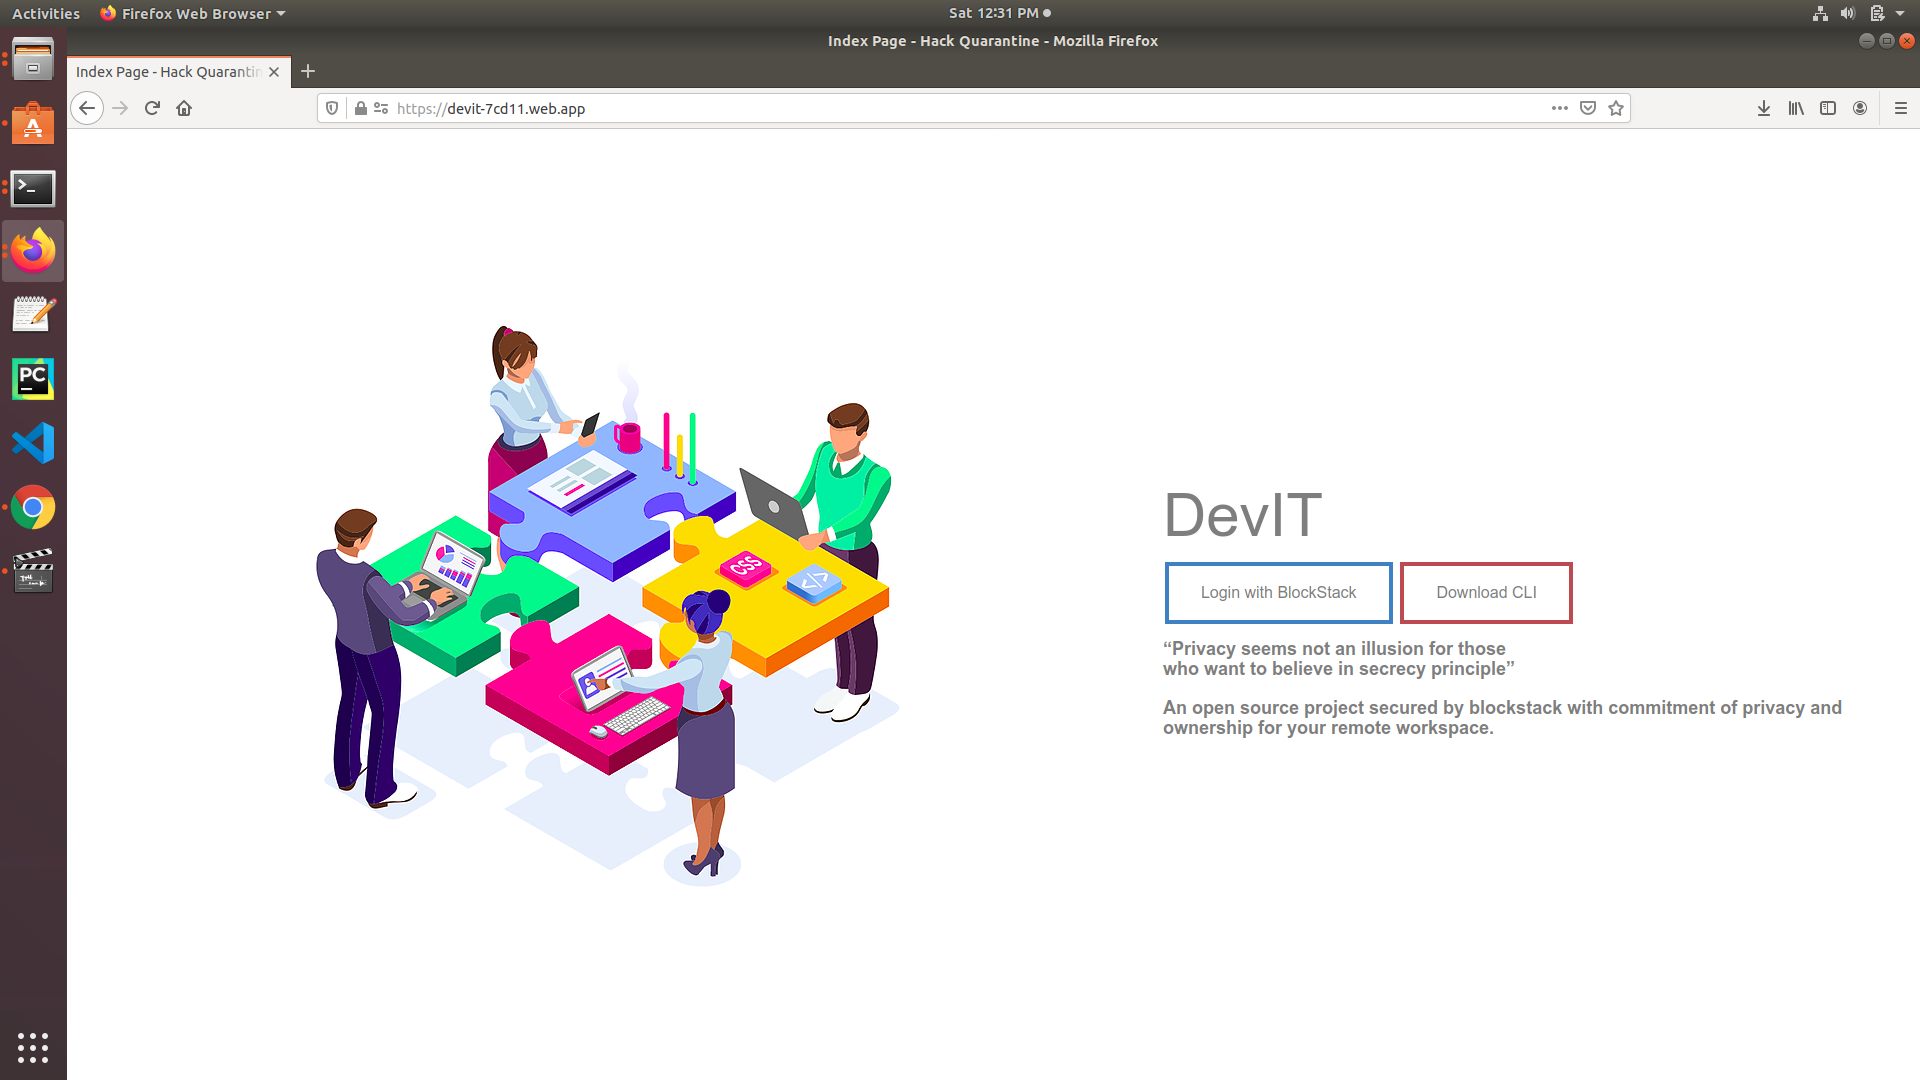
Task: Click Login with BlockStack button
Action: [x=1278, y=593]
